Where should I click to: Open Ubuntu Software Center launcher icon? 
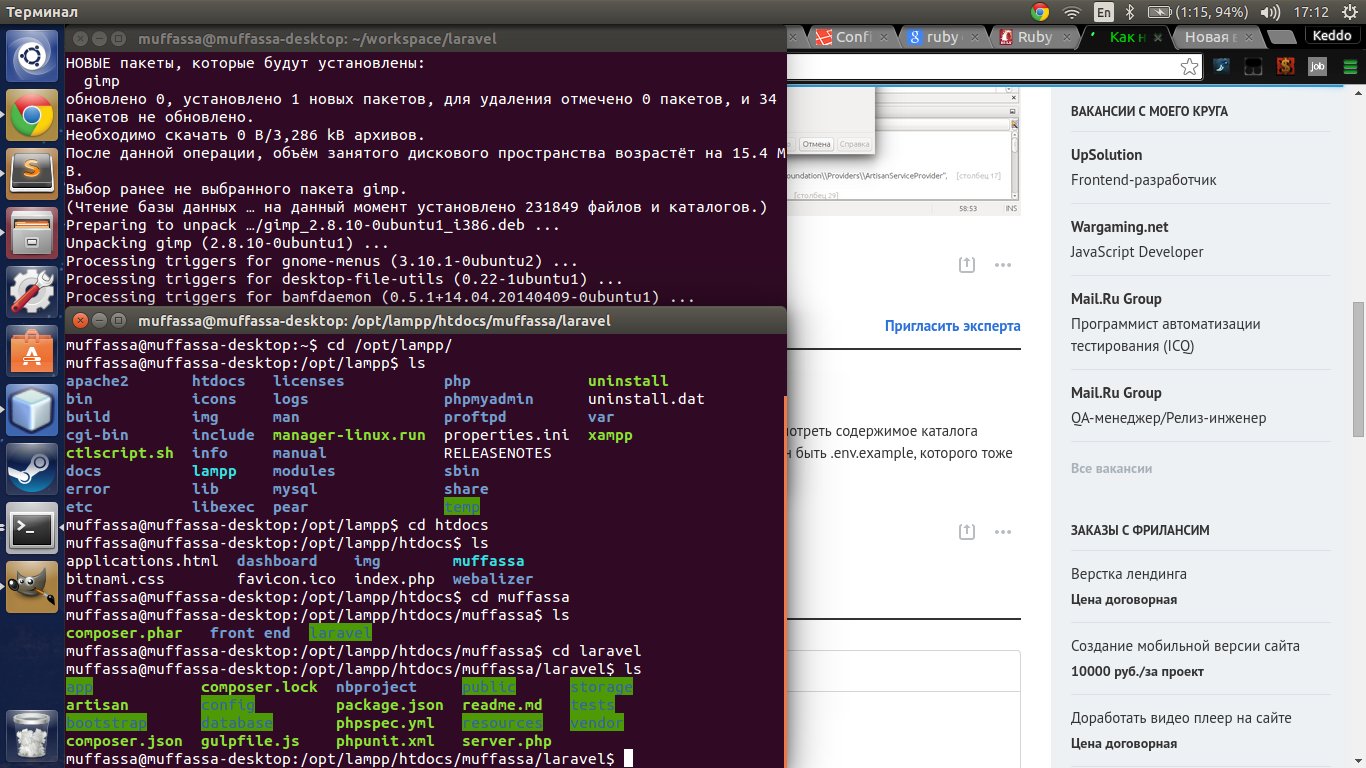[33, 351]
